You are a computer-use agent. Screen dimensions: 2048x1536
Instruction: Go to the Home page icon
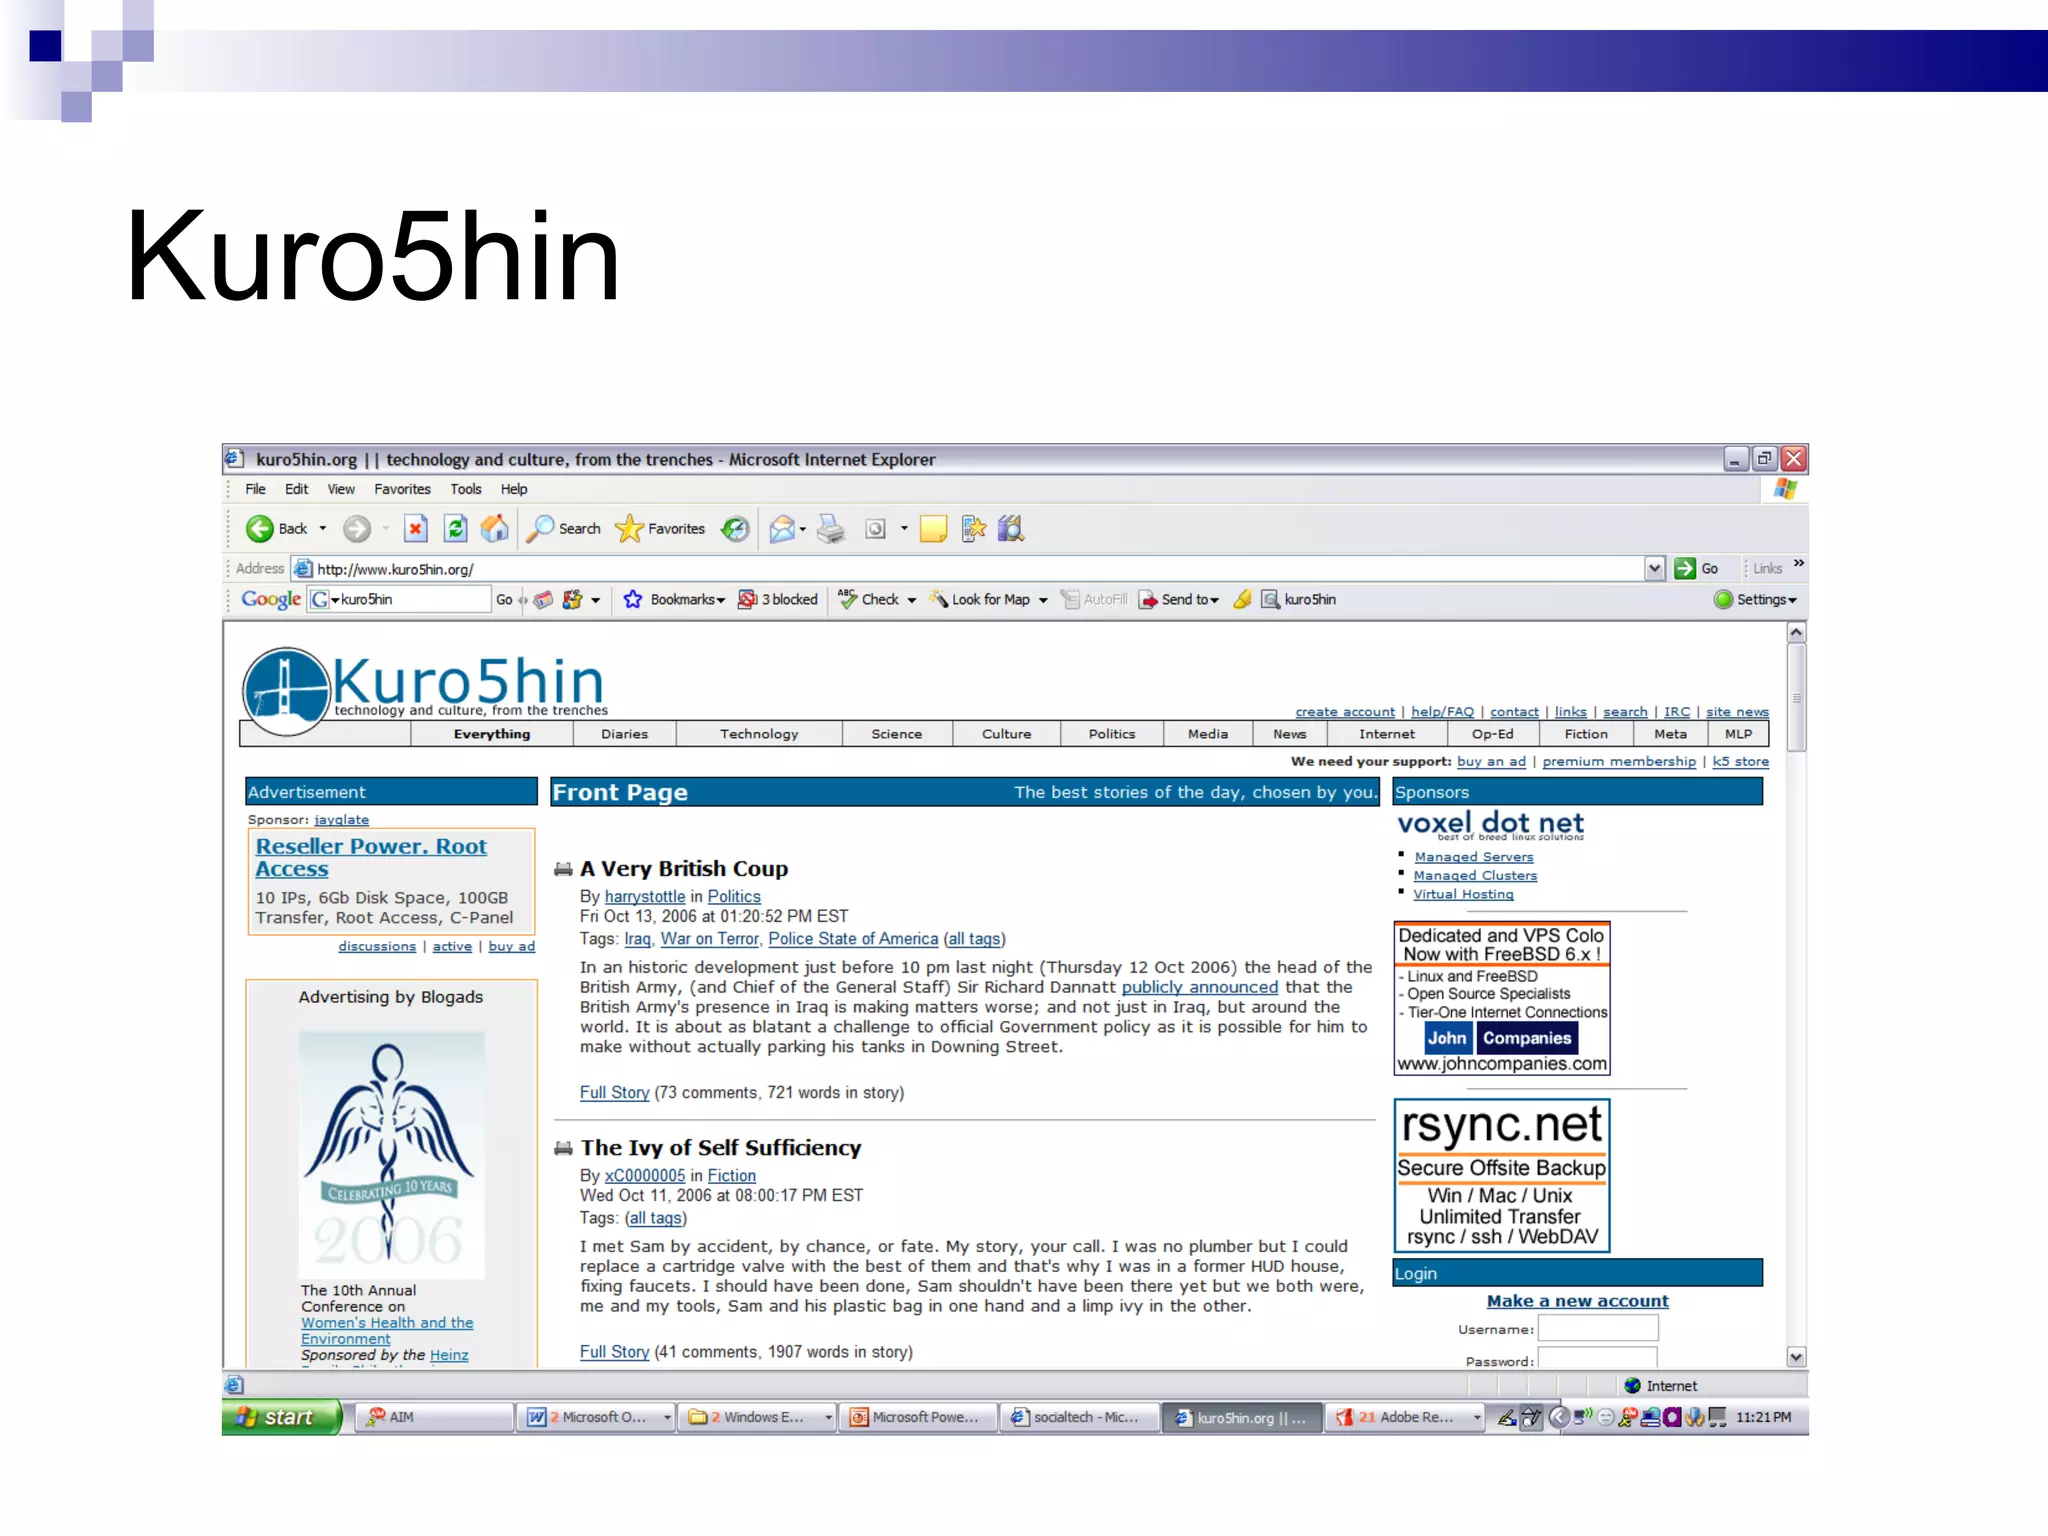pos(495,528)
